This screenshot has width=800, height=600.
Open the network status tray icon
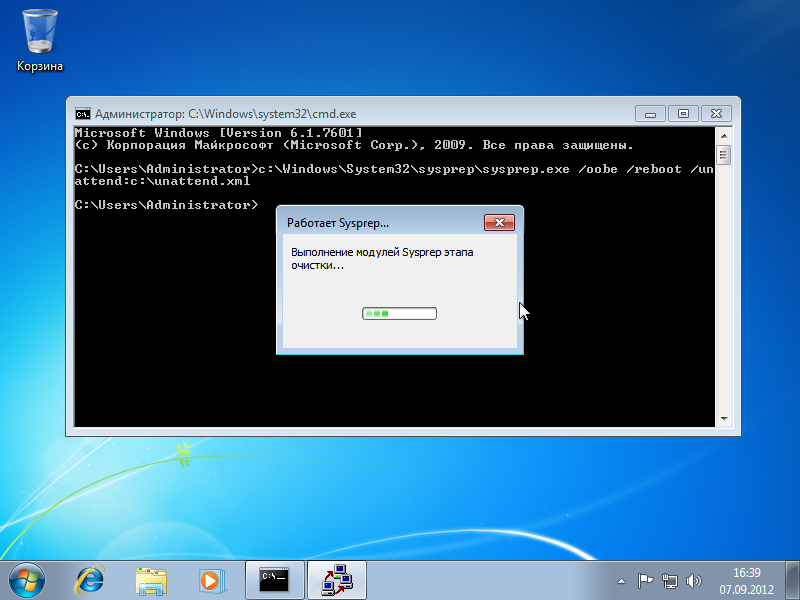point(669,581)
